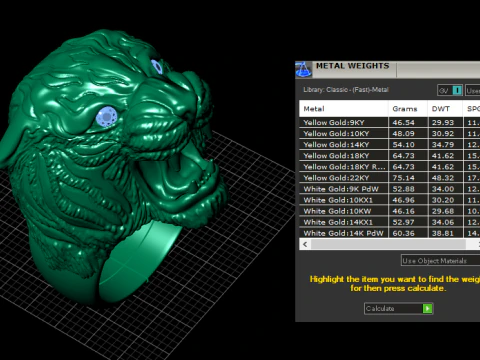
Task: Click the Metal Weights panel title
Action: (353, 66)
